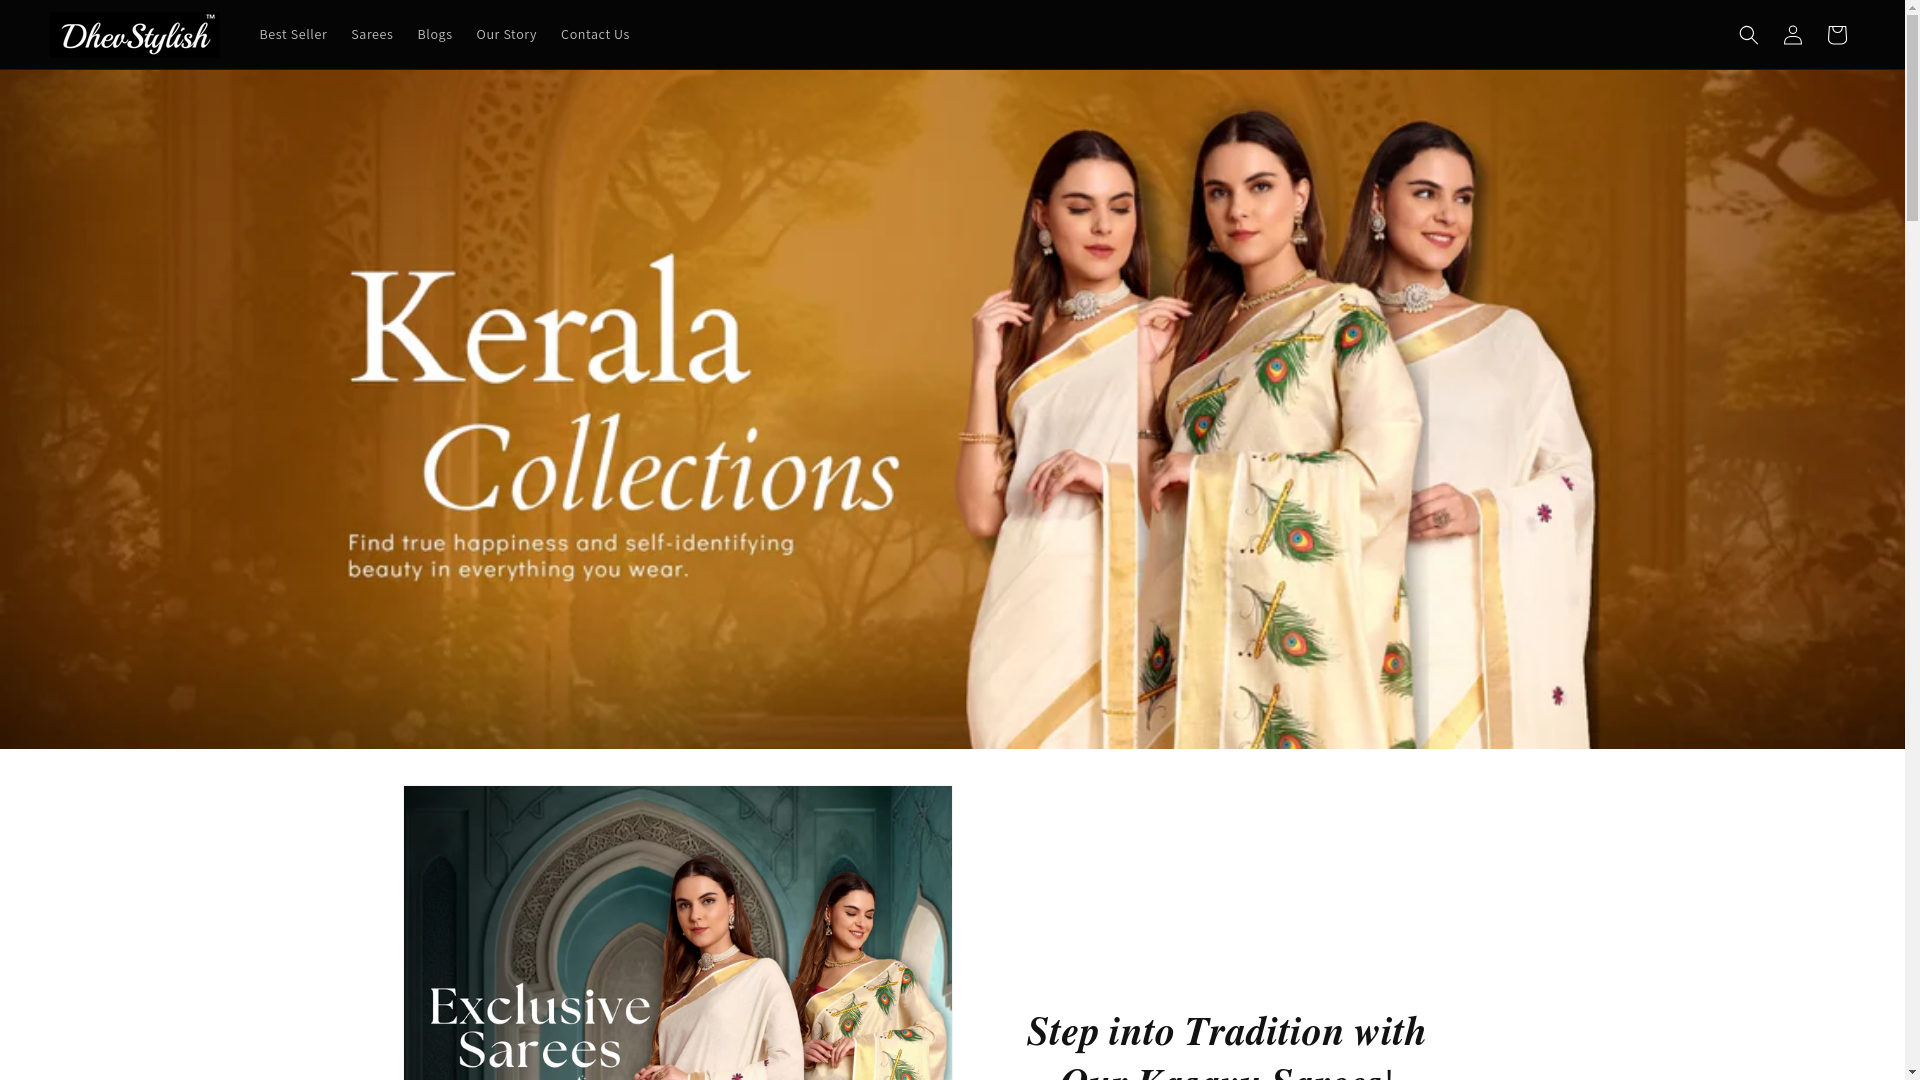This screenshot has height=1080, width=1920.
Task: Select Contact Us in navigation
Action: pos(595,34)
